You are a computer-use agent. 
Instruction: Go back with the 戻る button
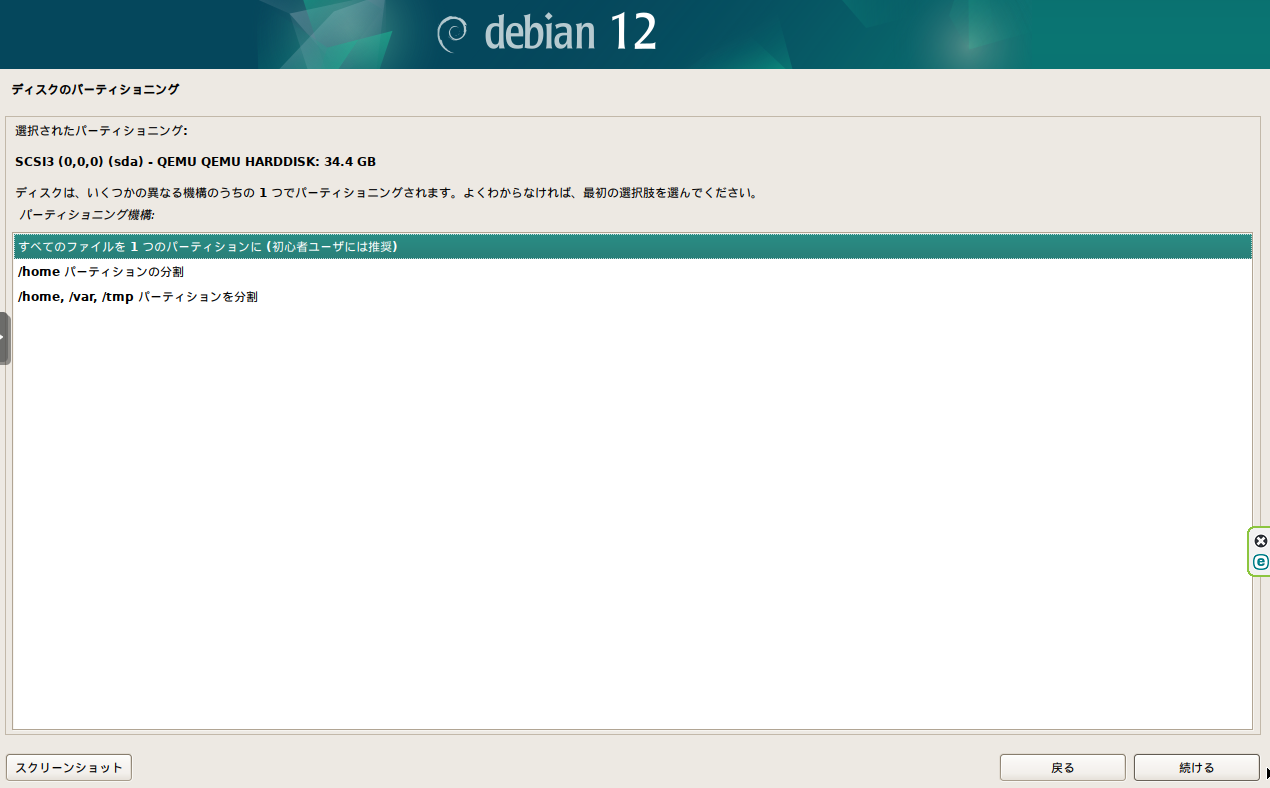(x=1062, y=767)
